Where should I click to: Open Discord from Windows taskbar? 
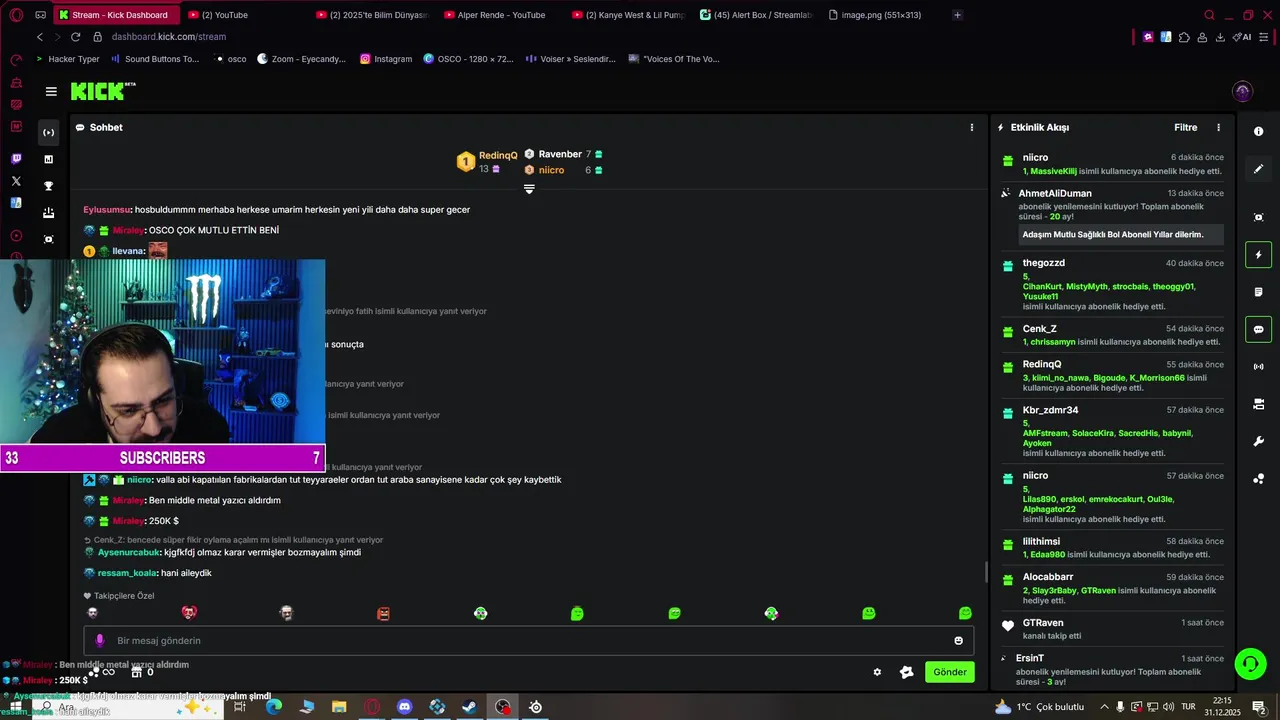pos(404,707)
